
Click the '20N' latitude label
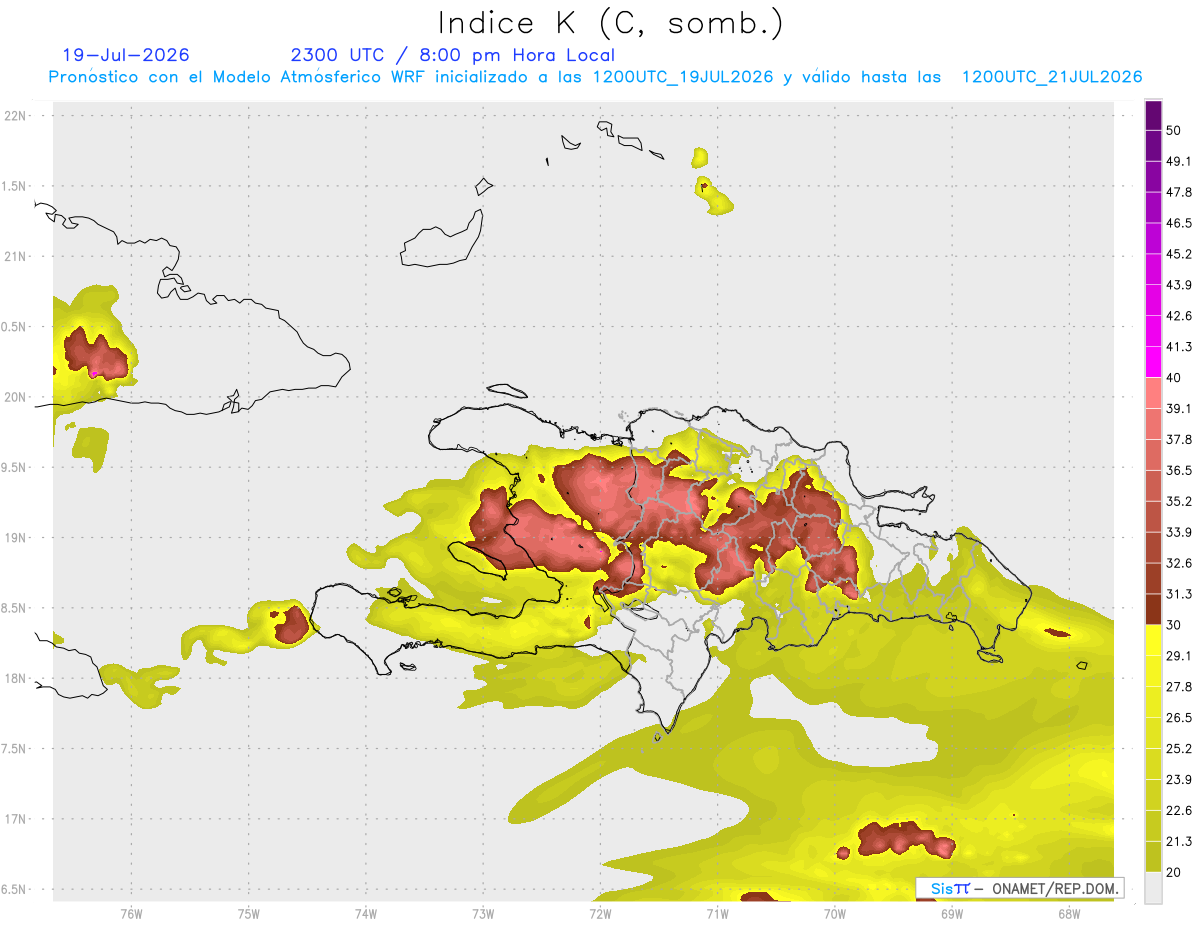pyautogui.click(x=15, y=397)
